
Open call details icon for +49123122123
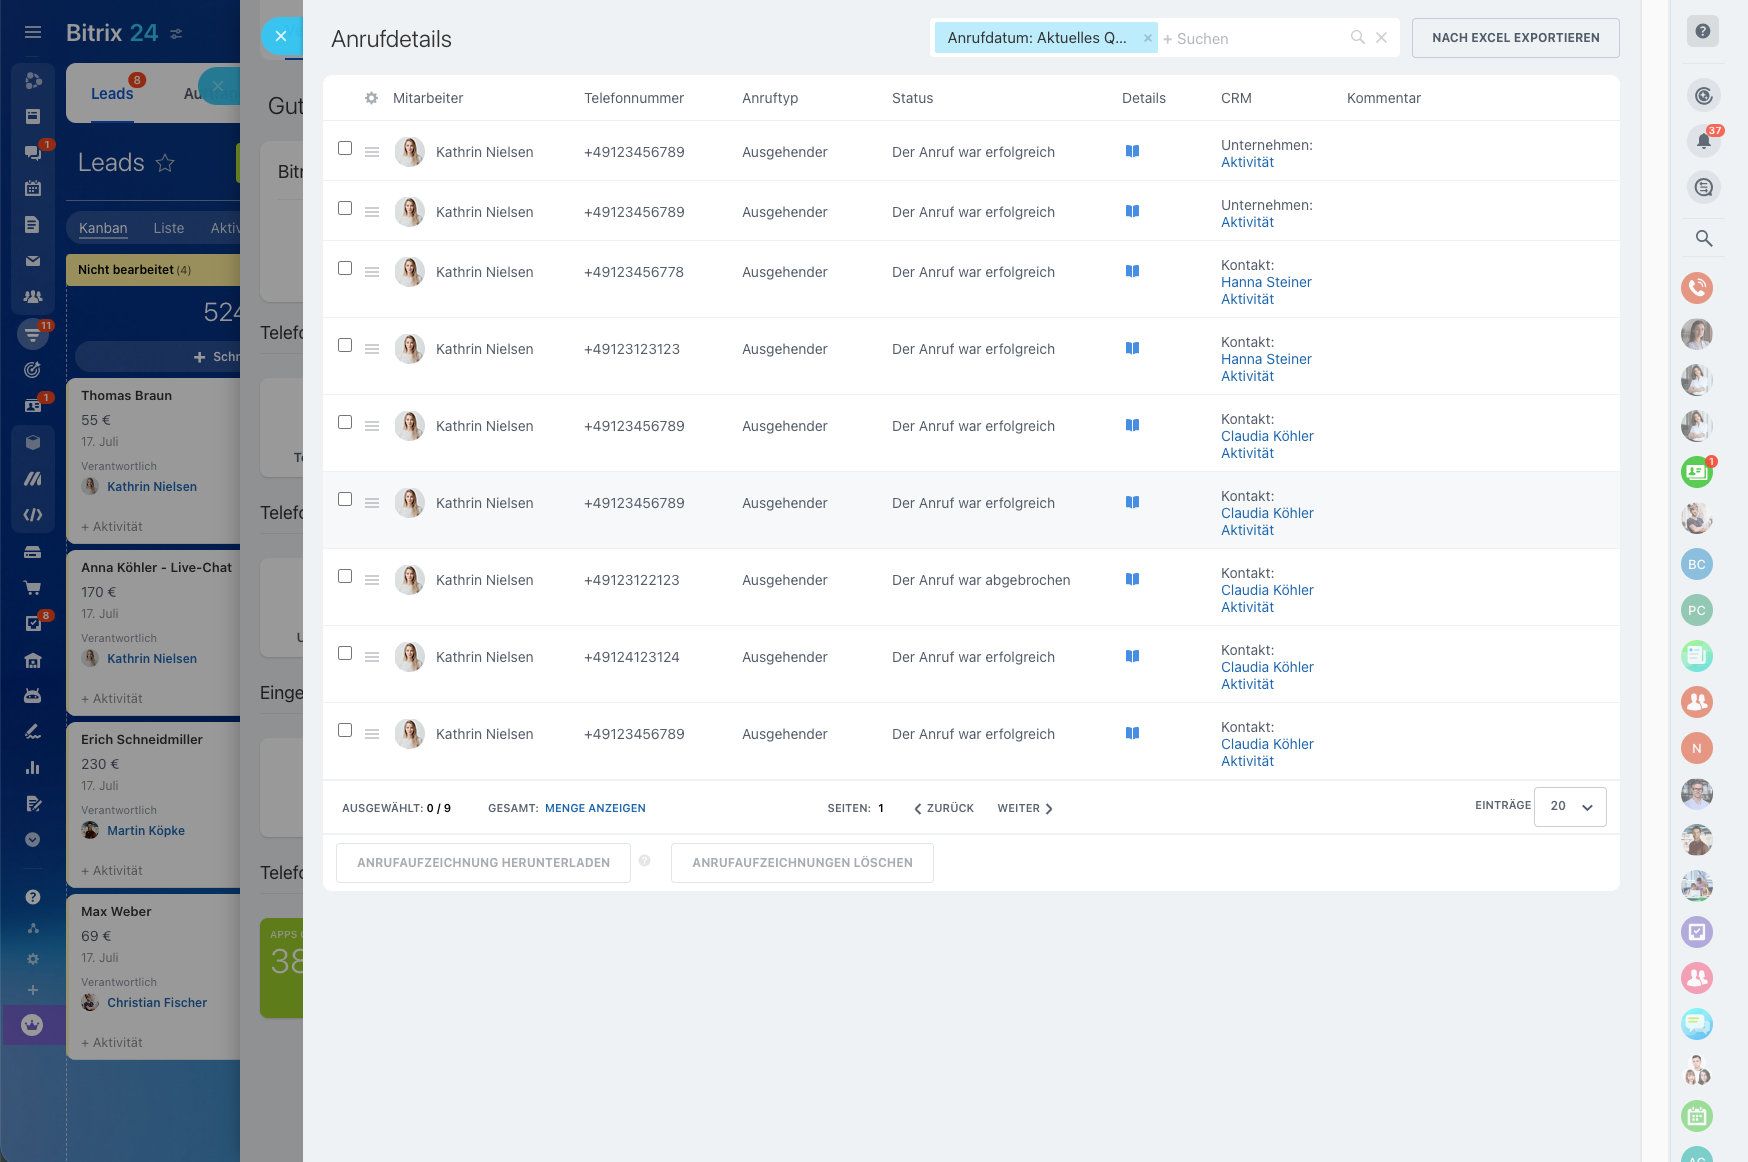pyautogui.click(x=1132, y=579)
